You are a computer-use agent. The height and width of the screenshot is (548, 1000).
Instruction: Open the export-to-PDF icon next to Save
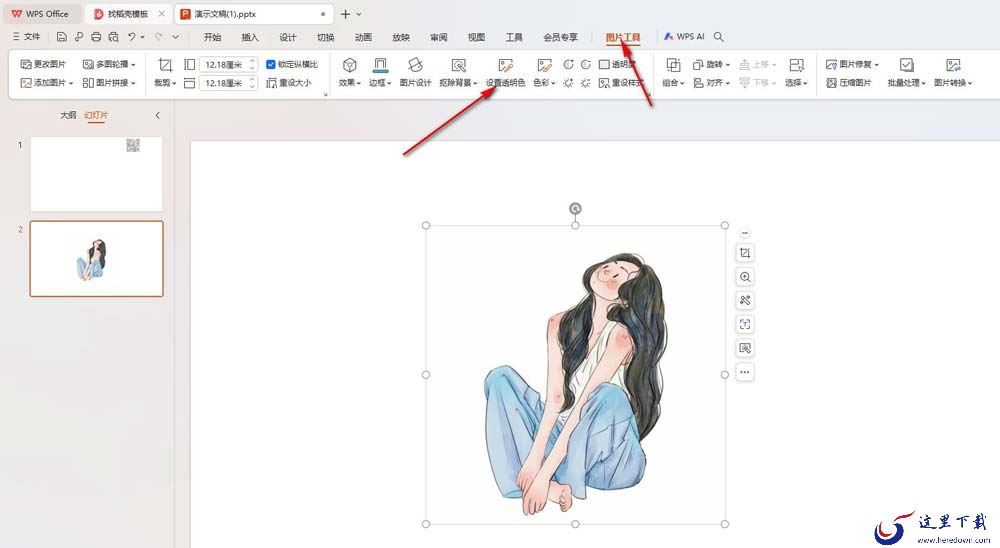(78, 37)
